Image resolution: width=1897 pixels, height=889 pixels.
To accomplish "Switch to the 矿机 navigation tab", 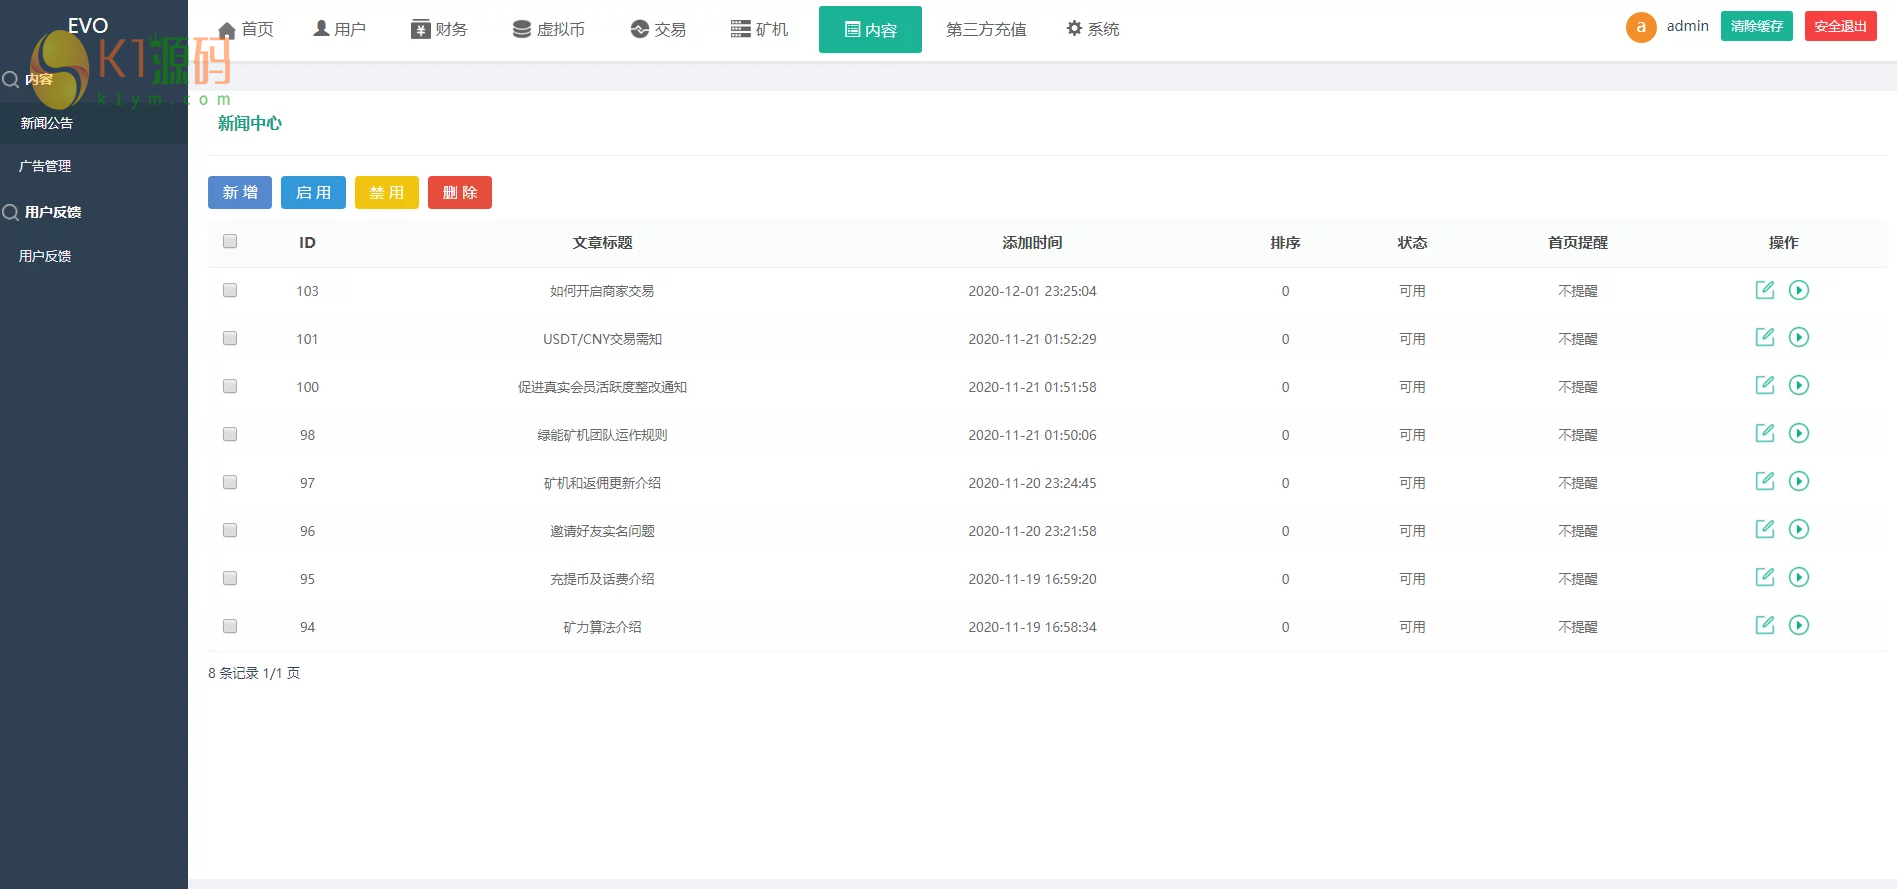I will pyautogui.click(x=759, y=29).
